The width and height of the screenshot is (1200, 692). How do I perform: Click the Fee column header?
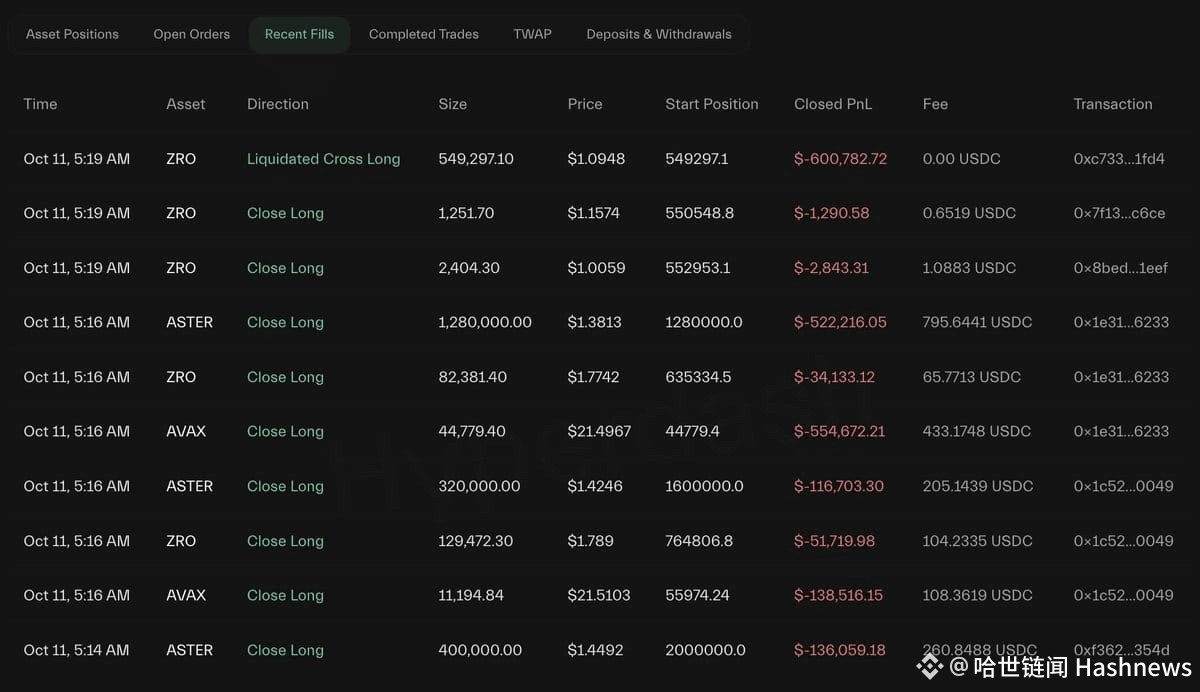coord(935,104)
